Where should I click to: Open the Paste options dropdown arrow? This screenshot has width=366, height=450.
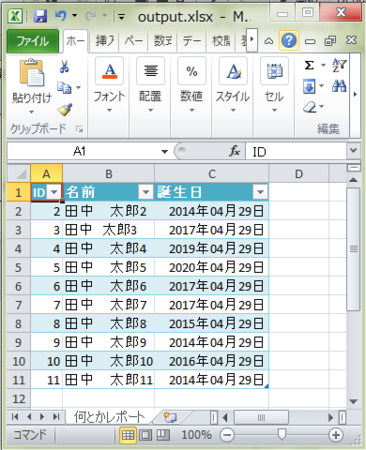(32, 112)
